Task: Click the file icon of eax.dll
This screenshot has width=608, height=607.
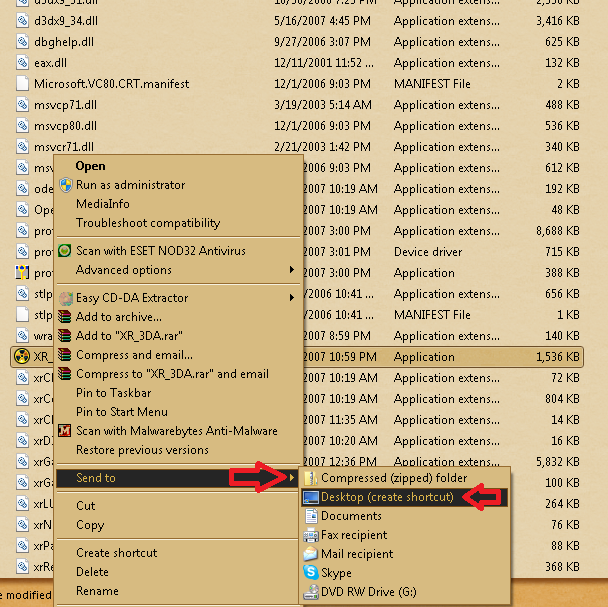Action: (x=22, y=62)
